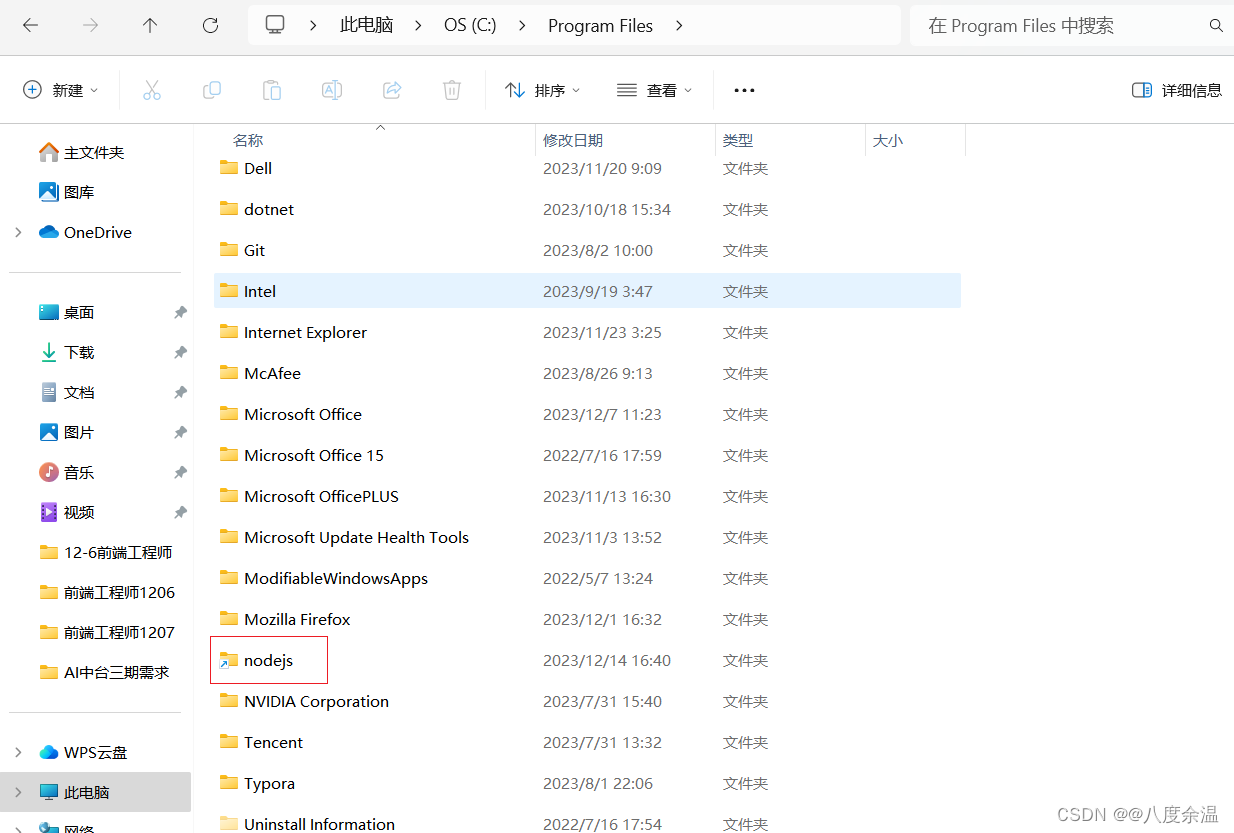Select the Git folder icon
Image resolution: width=1234 pixels, height=833 pixels.
tap(229, 250)
